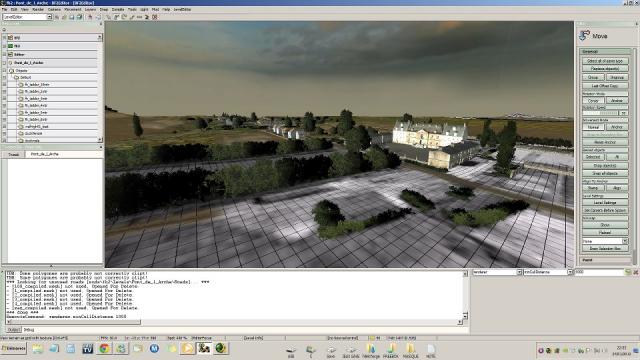The image size is (640, 360).
Task: Open the renderer combo box below the viewport
Action: click(497, 272)
